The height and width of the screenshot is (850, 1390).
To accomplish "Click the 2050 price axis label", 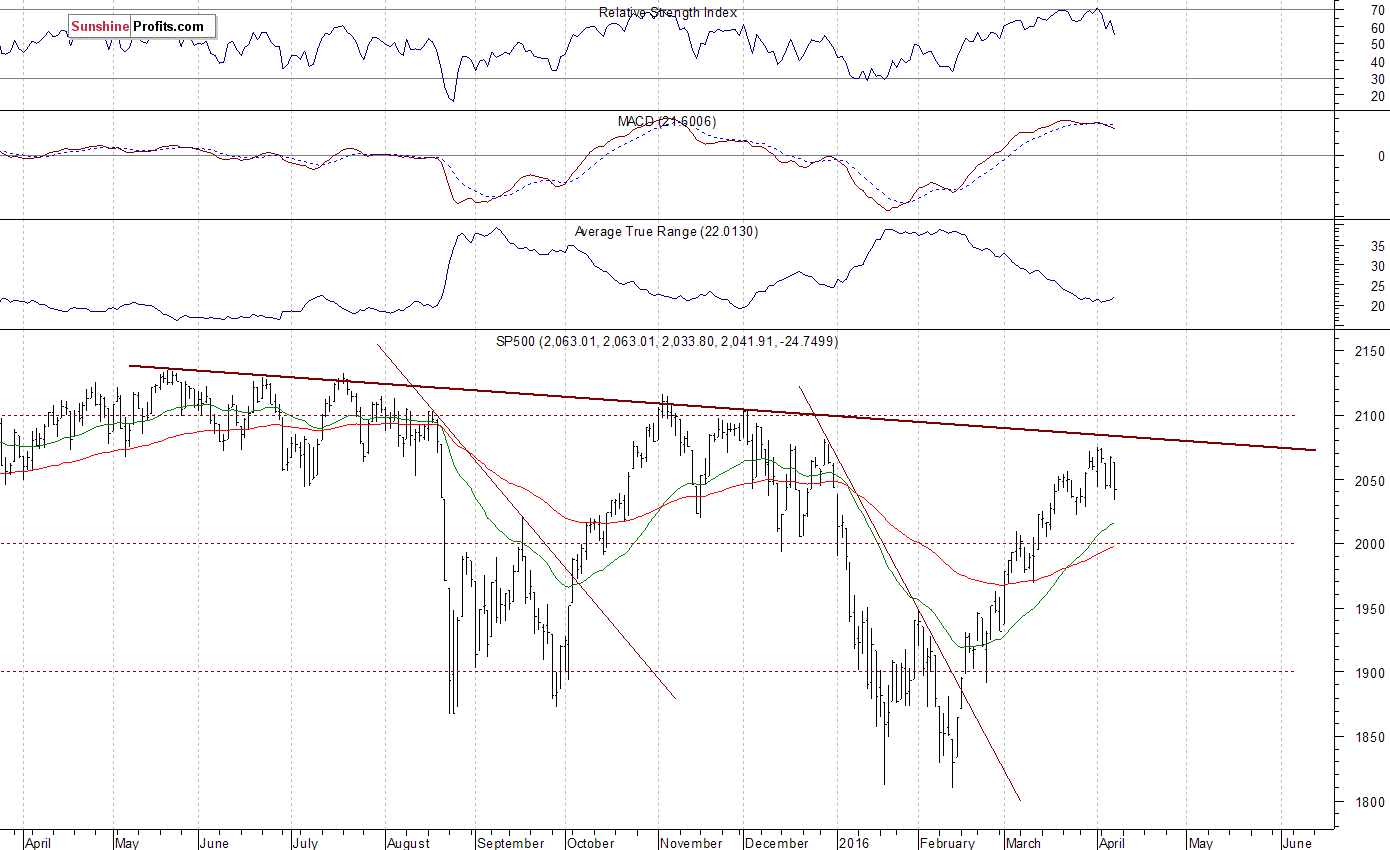I will point(1369,481).
